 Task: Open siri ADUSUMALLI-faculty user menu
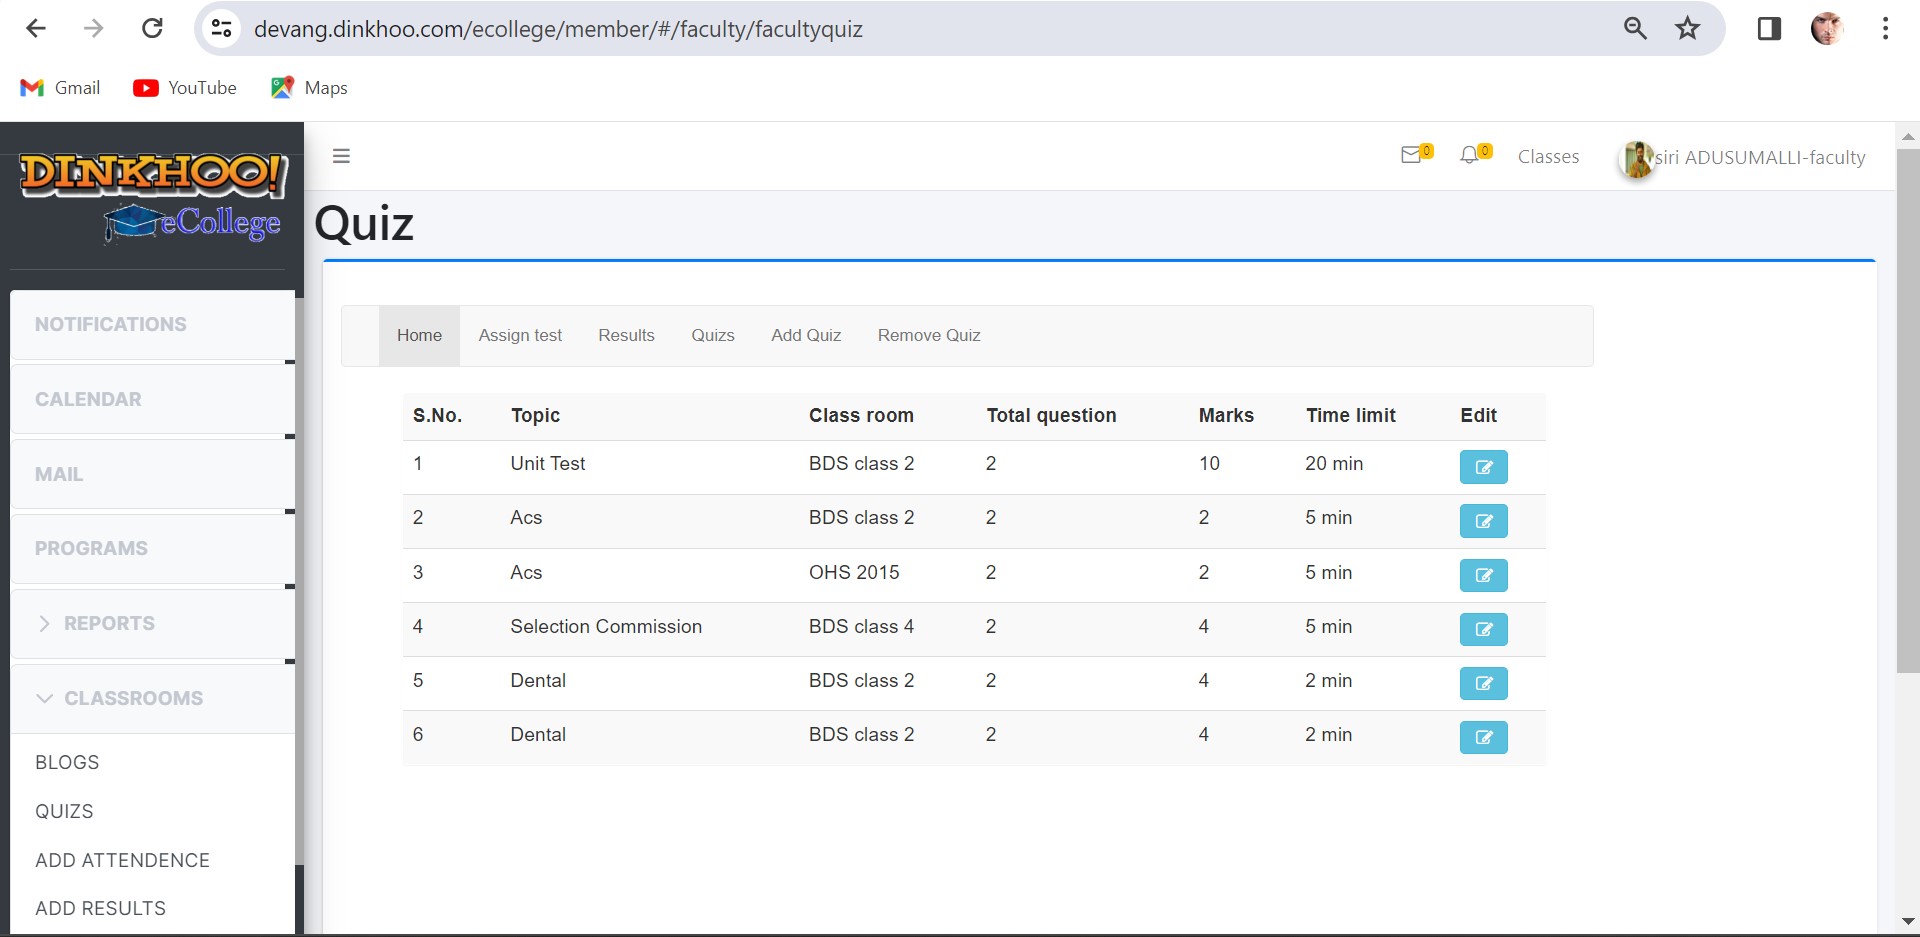point(1743,158)
